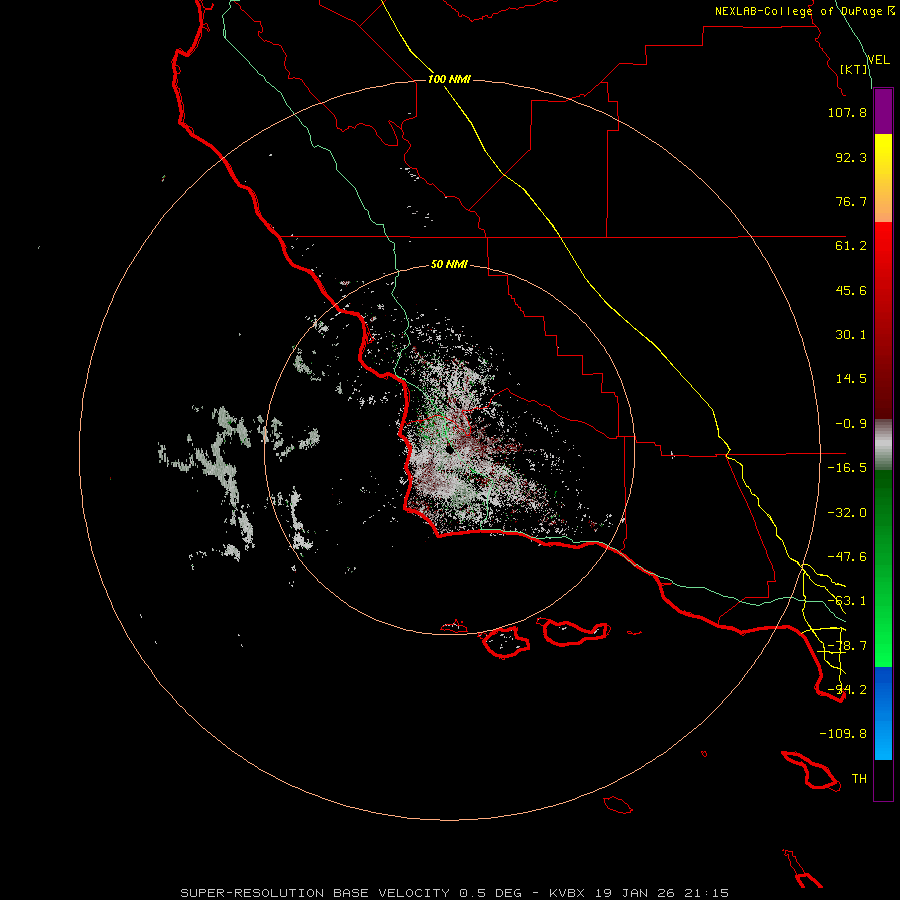Click the -47.6 legend value
This screenshot has width=900, height=900.
[847, 557]
